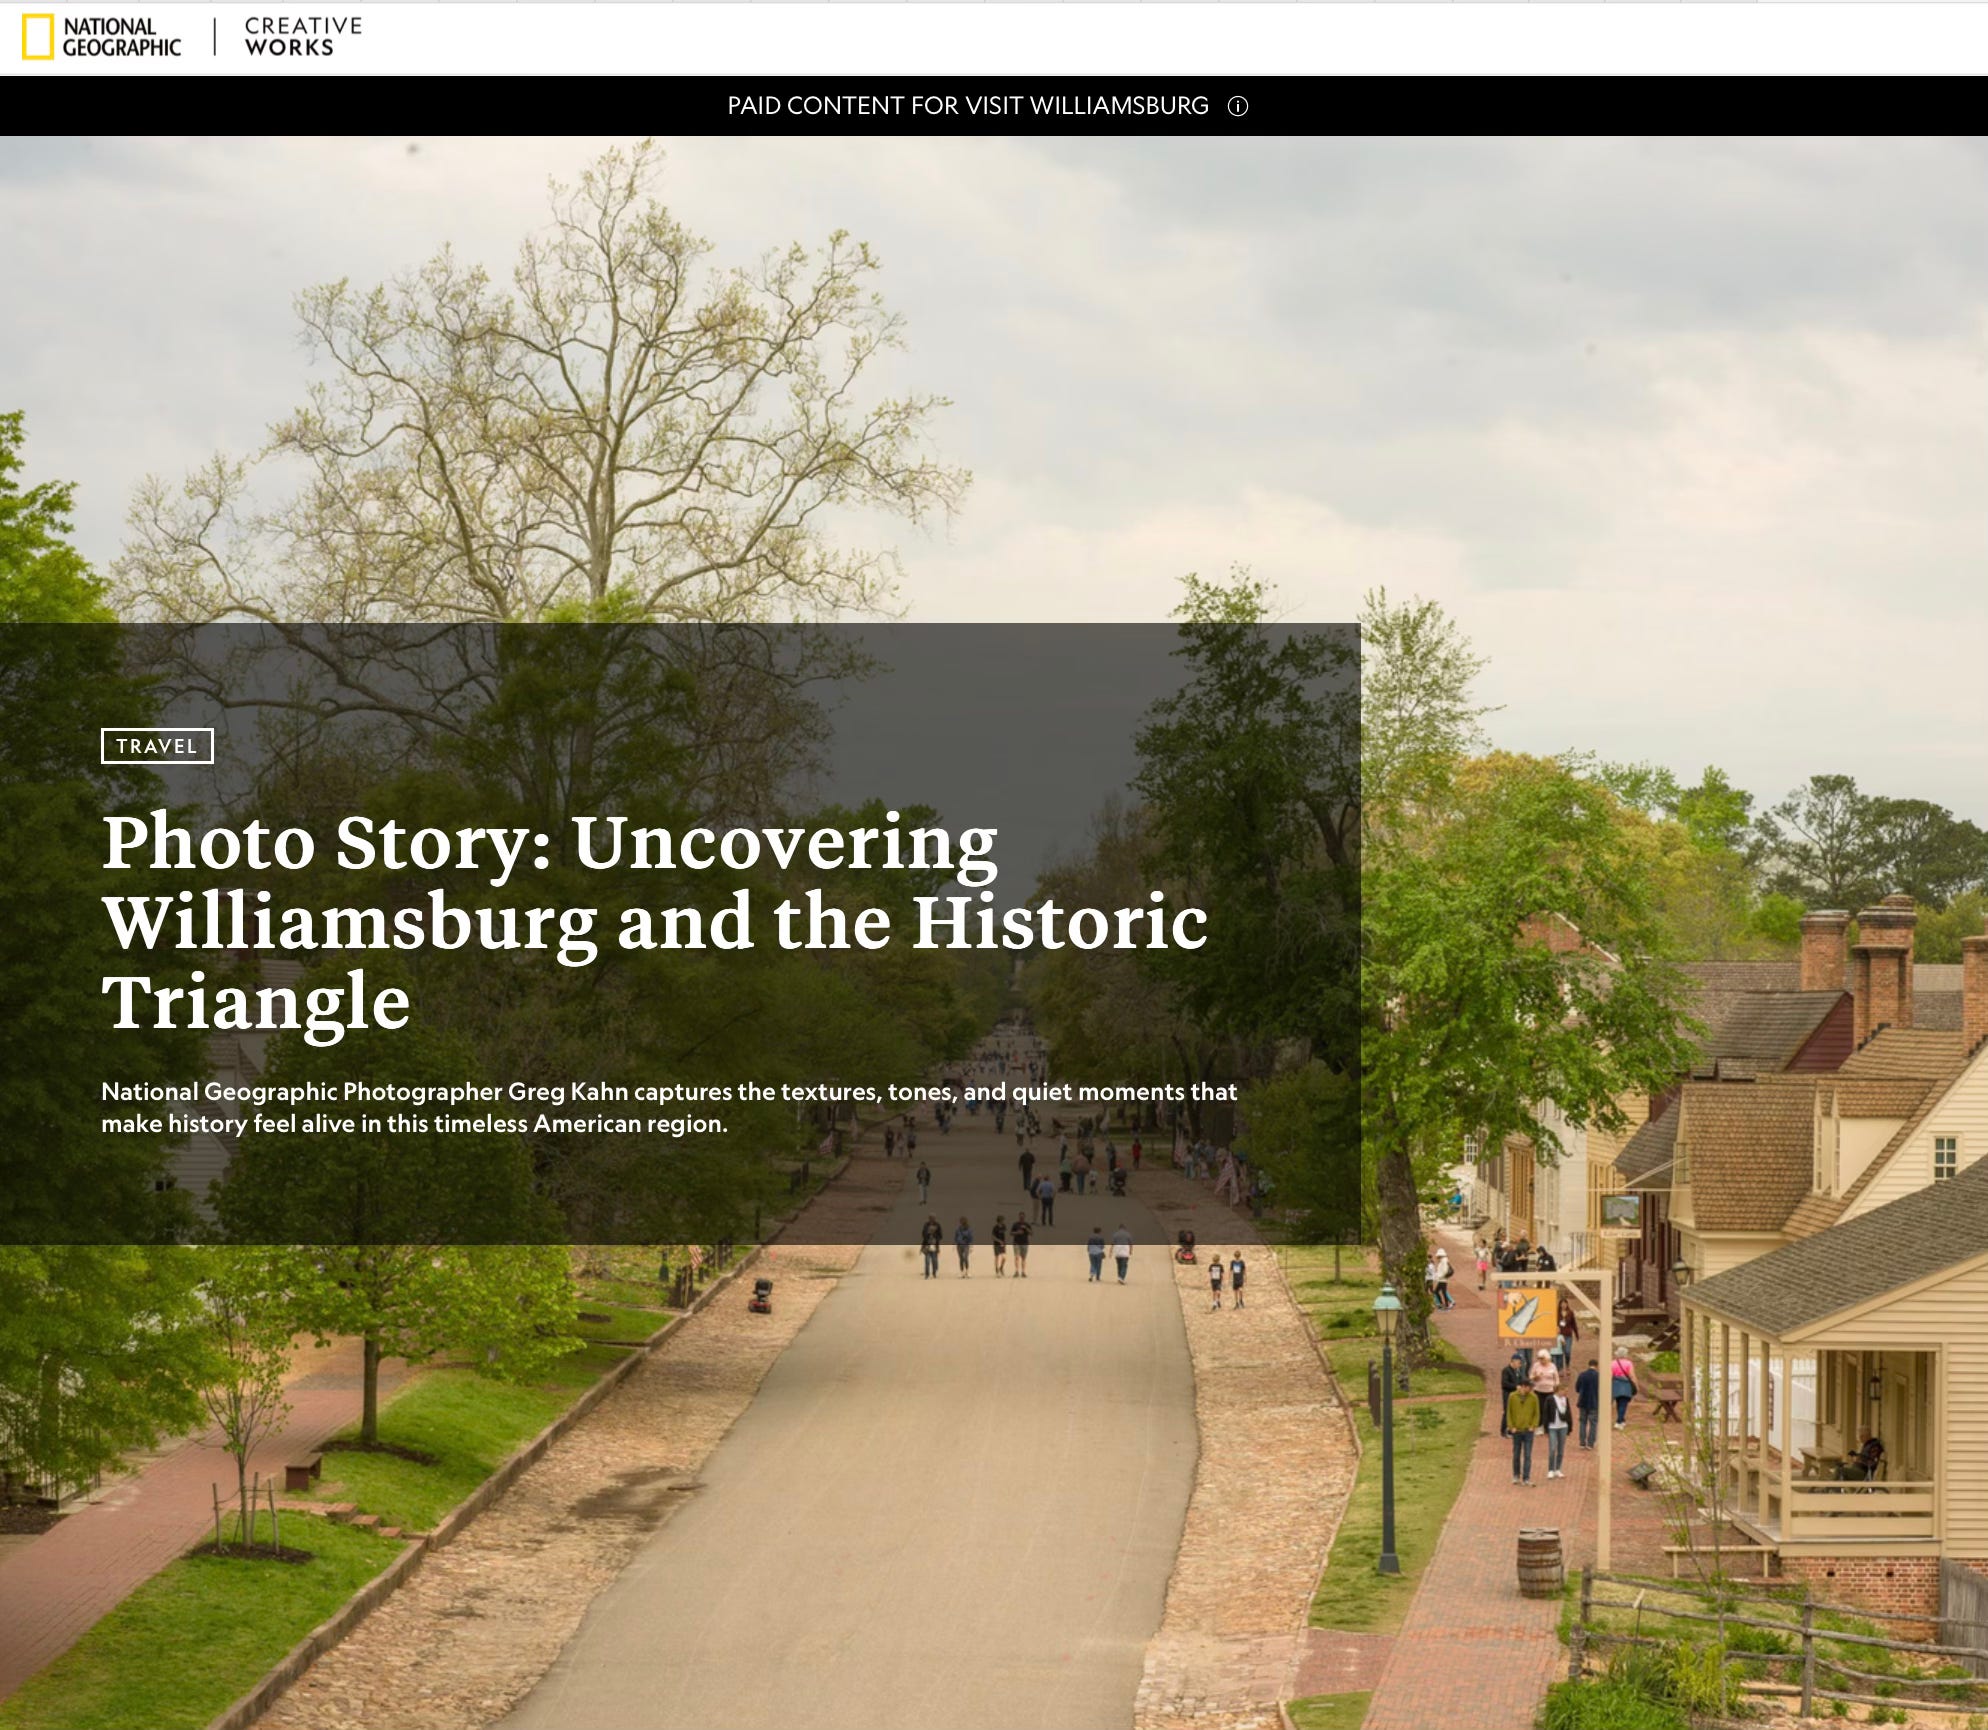Screen dimensions: 1988x1730
Task: Click the Photo Story headline title
Action: (x=654, y=921)
